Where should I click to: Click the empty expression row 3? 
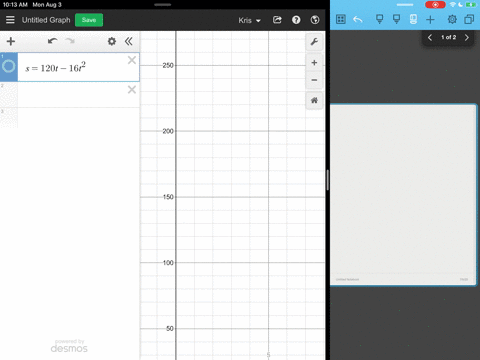pyautogui.click(x=79, y=117)
